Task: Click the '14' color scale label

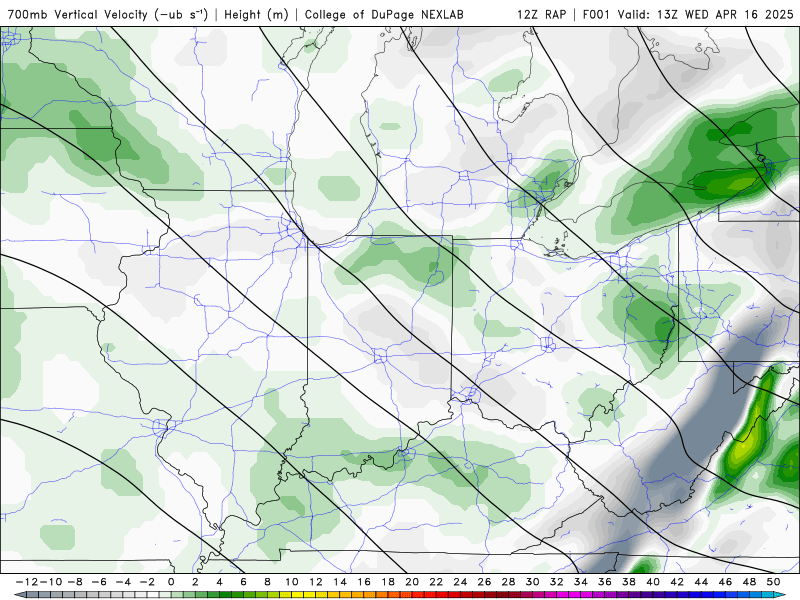Action: pos(340,582)
